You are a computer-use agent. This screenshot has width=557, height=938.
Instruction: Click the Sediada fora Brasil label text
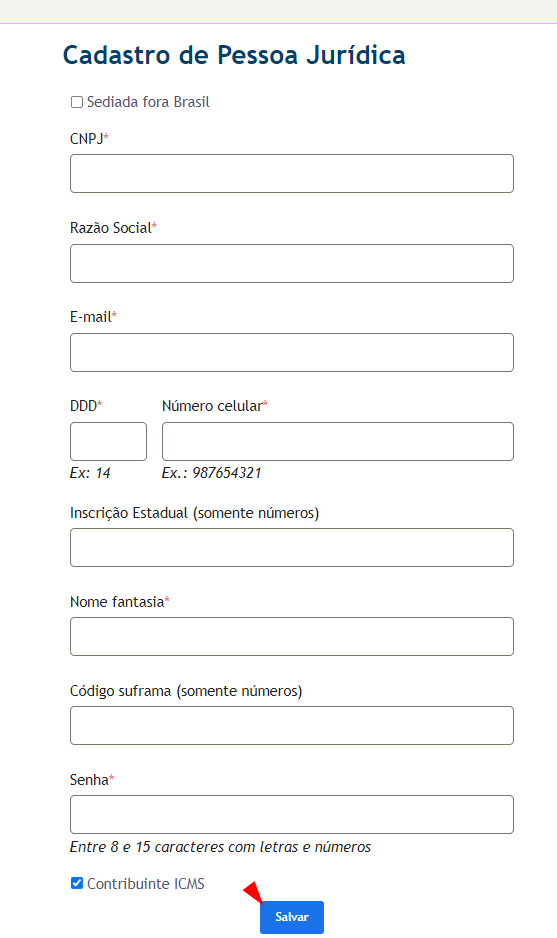(148, 102)
